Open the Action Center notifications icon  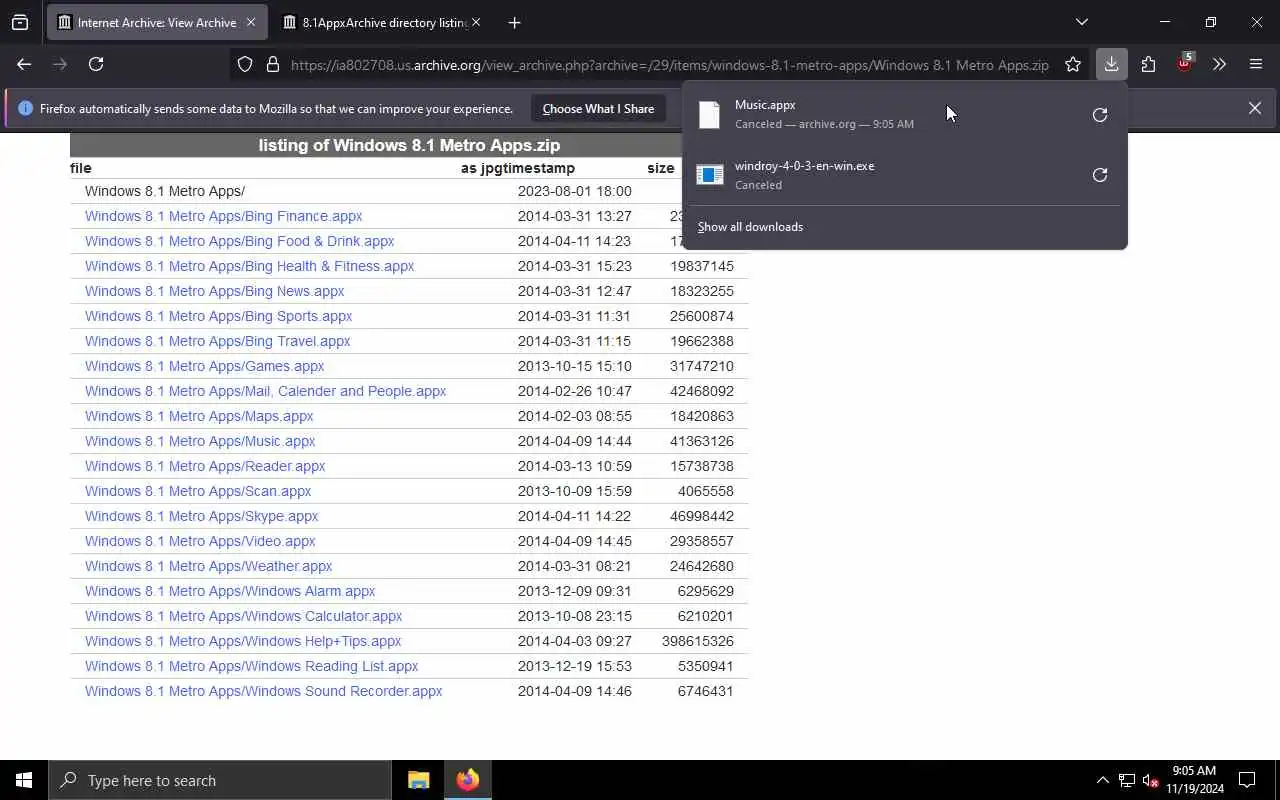1247,780
